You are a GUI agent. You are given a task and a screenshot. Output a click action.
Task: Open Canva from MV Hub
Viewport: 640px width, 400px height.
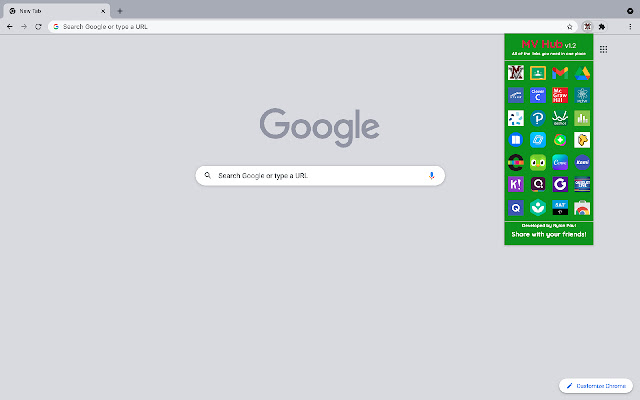[560, 162]
